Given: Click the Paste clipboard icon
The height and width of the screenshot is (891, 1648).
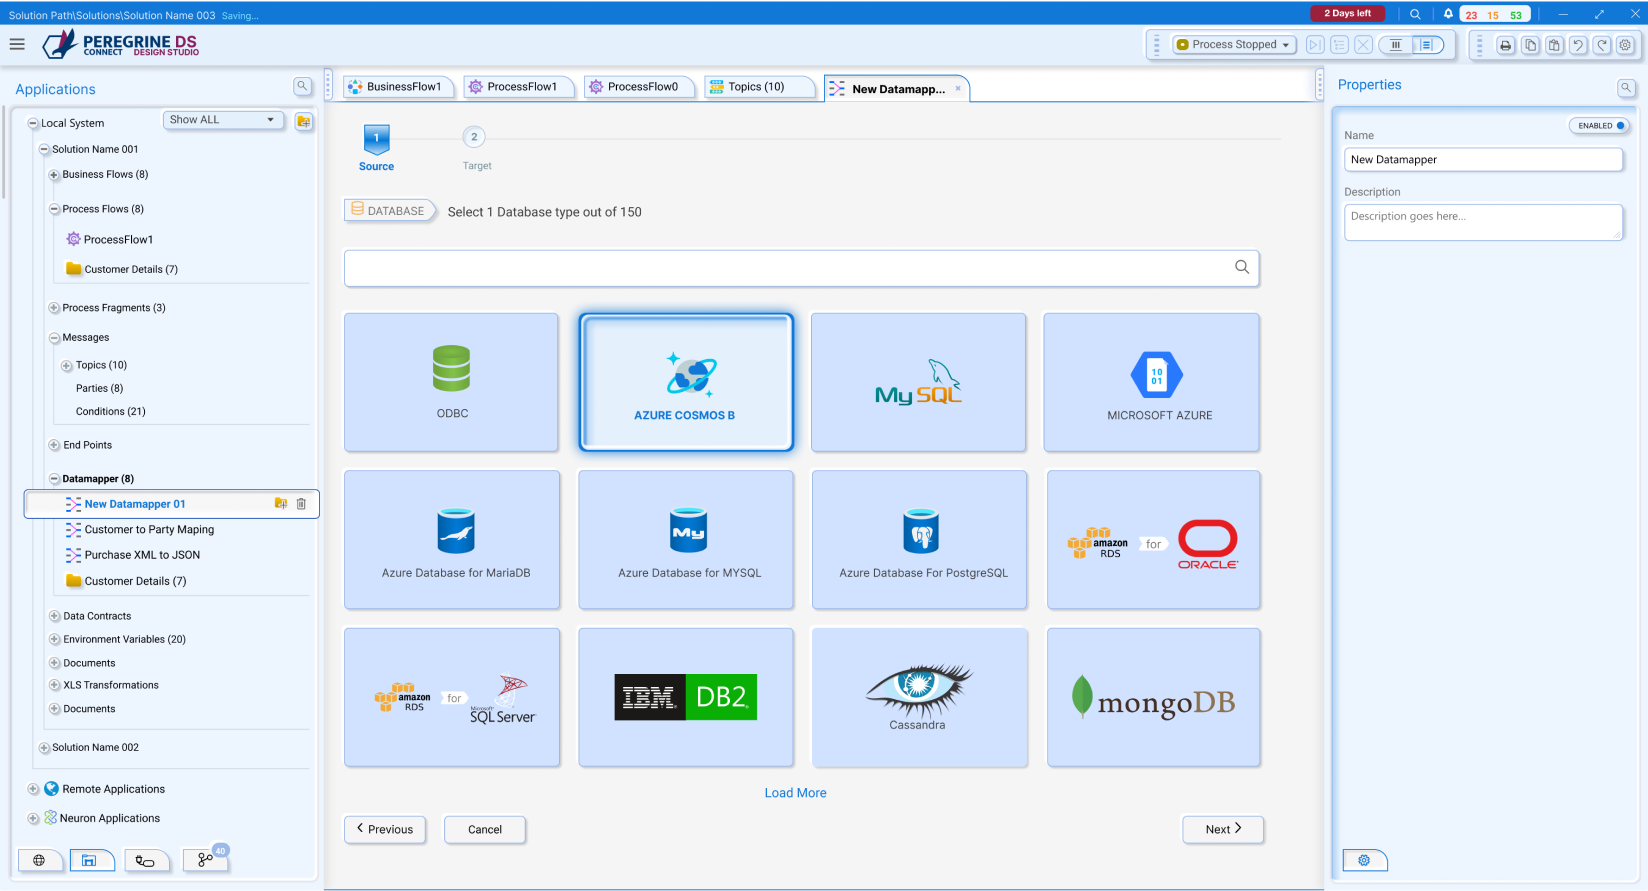Looking at the screenshot, I should [1554, 45].
